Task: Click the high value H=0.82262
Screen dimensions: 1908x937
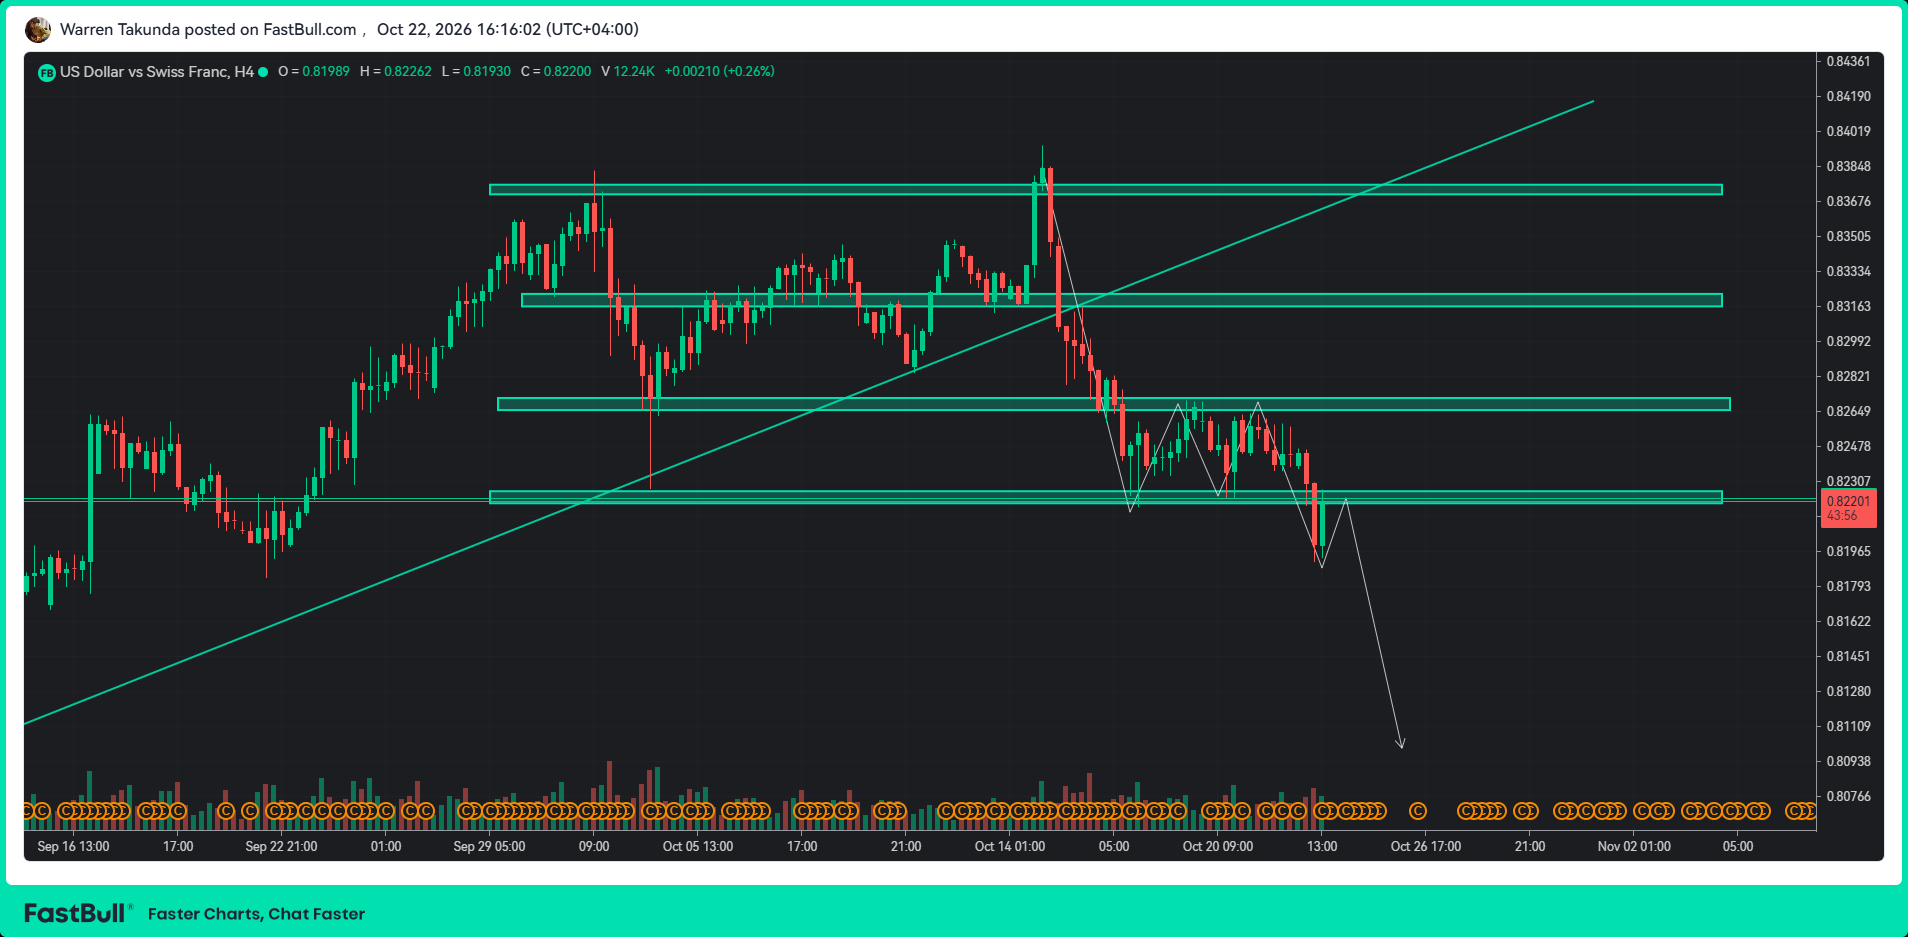Action: point(396,72)
